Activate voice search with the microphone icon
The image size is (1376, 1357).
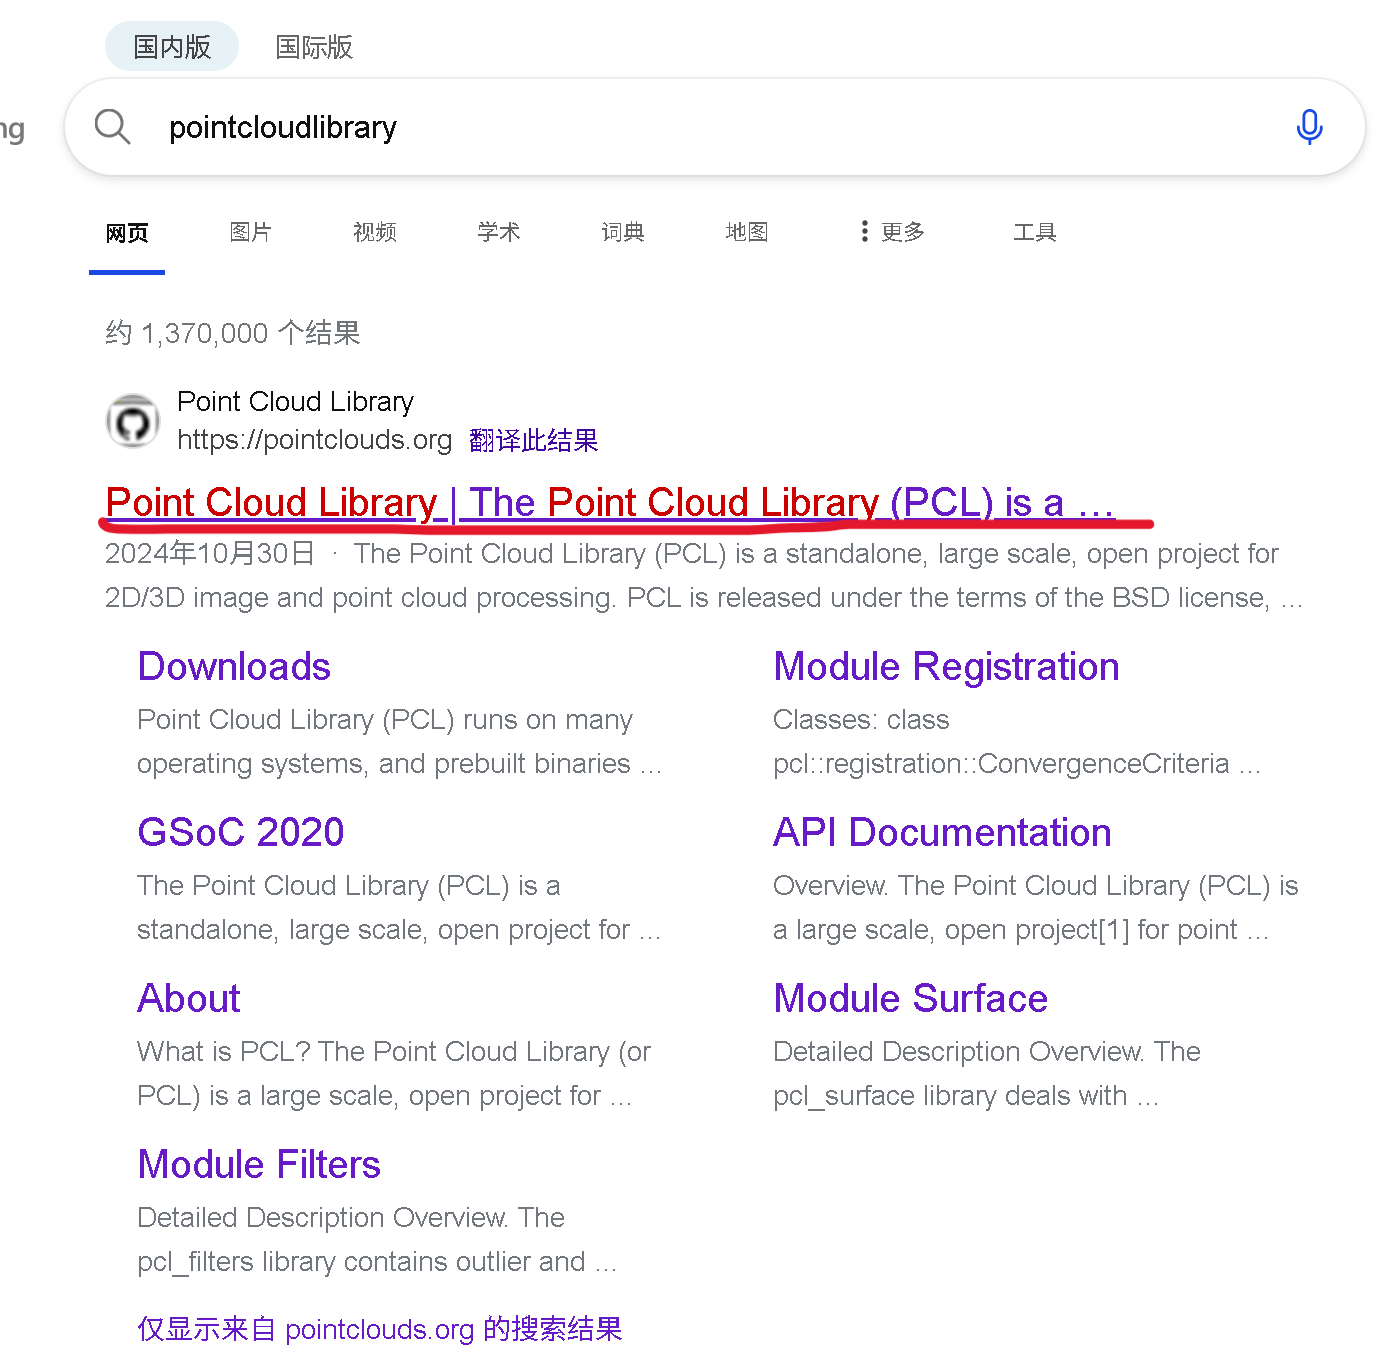(x=1309, y=127)
